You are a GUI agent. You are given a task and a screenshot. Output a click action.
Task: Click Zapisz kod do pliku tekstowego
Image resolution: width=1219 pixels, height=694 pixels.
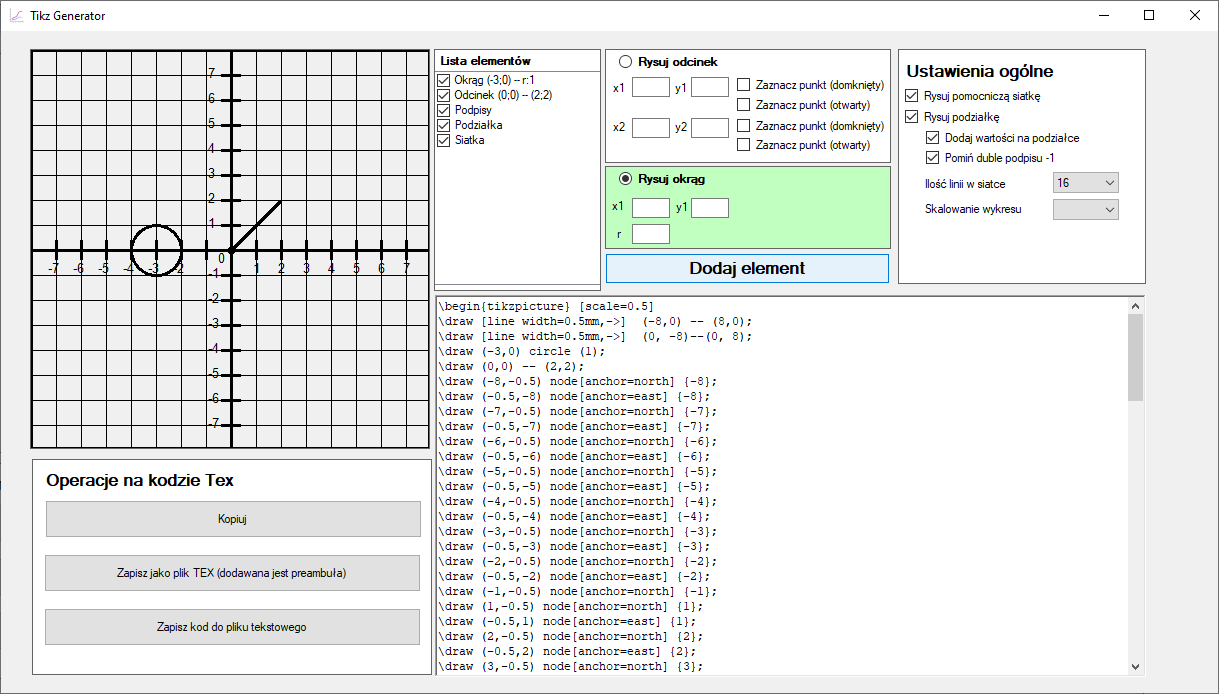tap(232, 627)
